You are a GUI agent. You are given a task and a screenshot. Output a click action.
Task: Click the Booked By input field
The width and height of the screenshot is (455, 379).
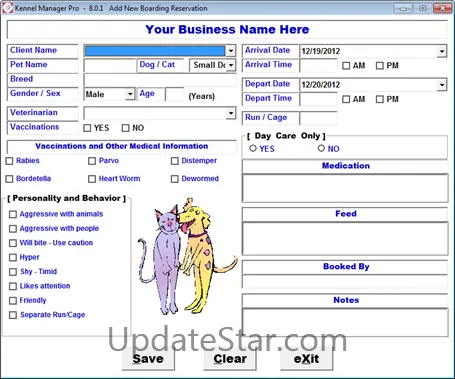tap(345, 282)
